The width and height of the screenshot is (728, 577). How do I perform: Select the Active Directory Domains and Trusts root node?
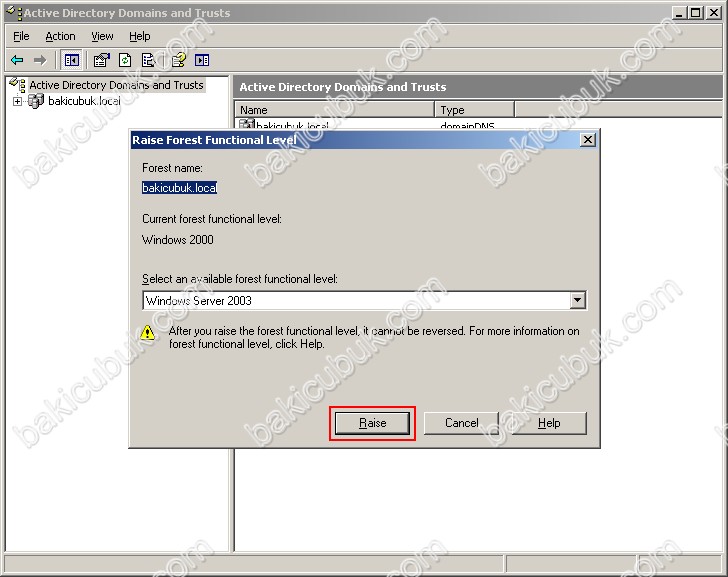point(115,85)
